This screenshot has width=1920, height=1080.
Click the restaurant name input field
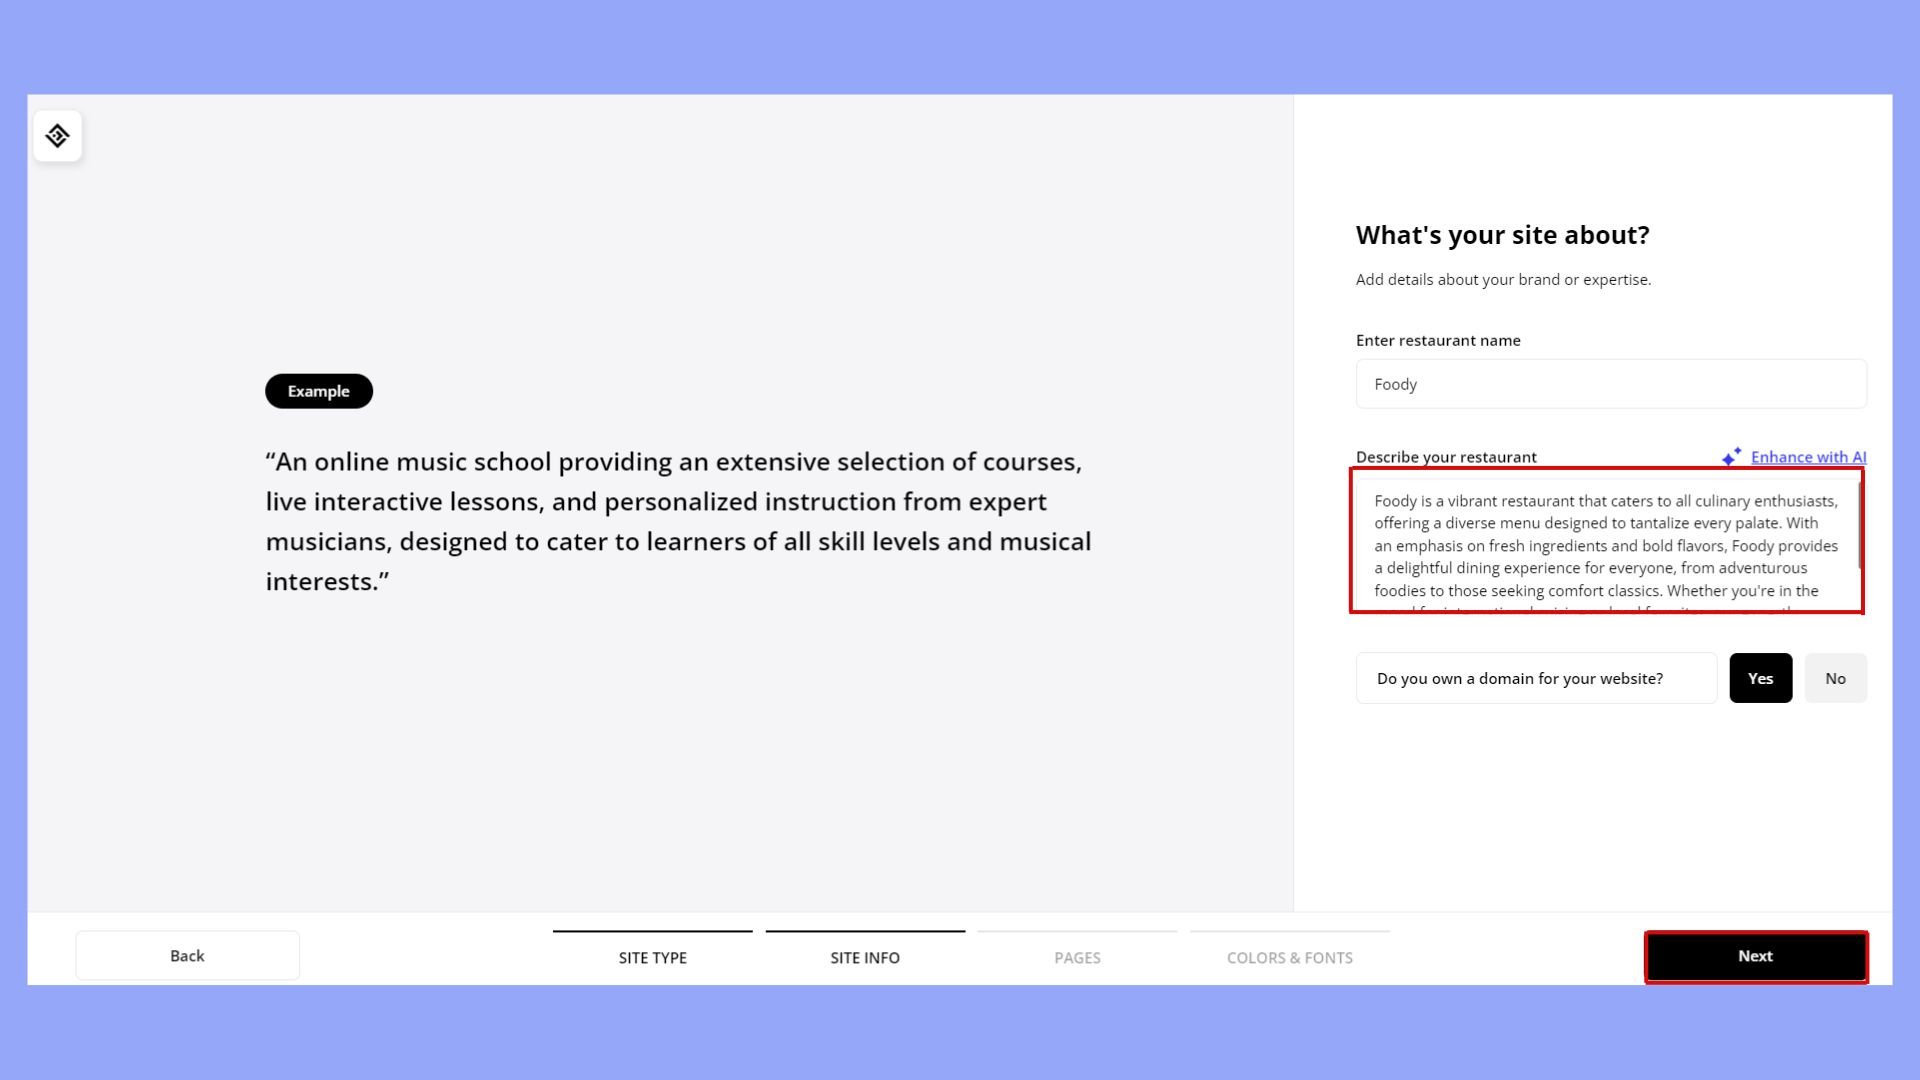[1610, 384]
